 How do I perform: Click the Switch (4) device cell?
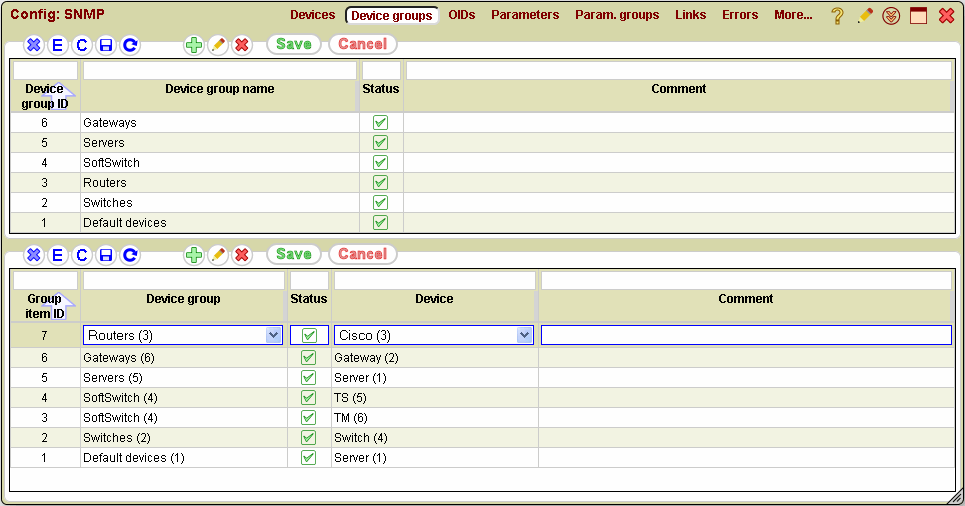pyautogui.click(x=434, y=438)
